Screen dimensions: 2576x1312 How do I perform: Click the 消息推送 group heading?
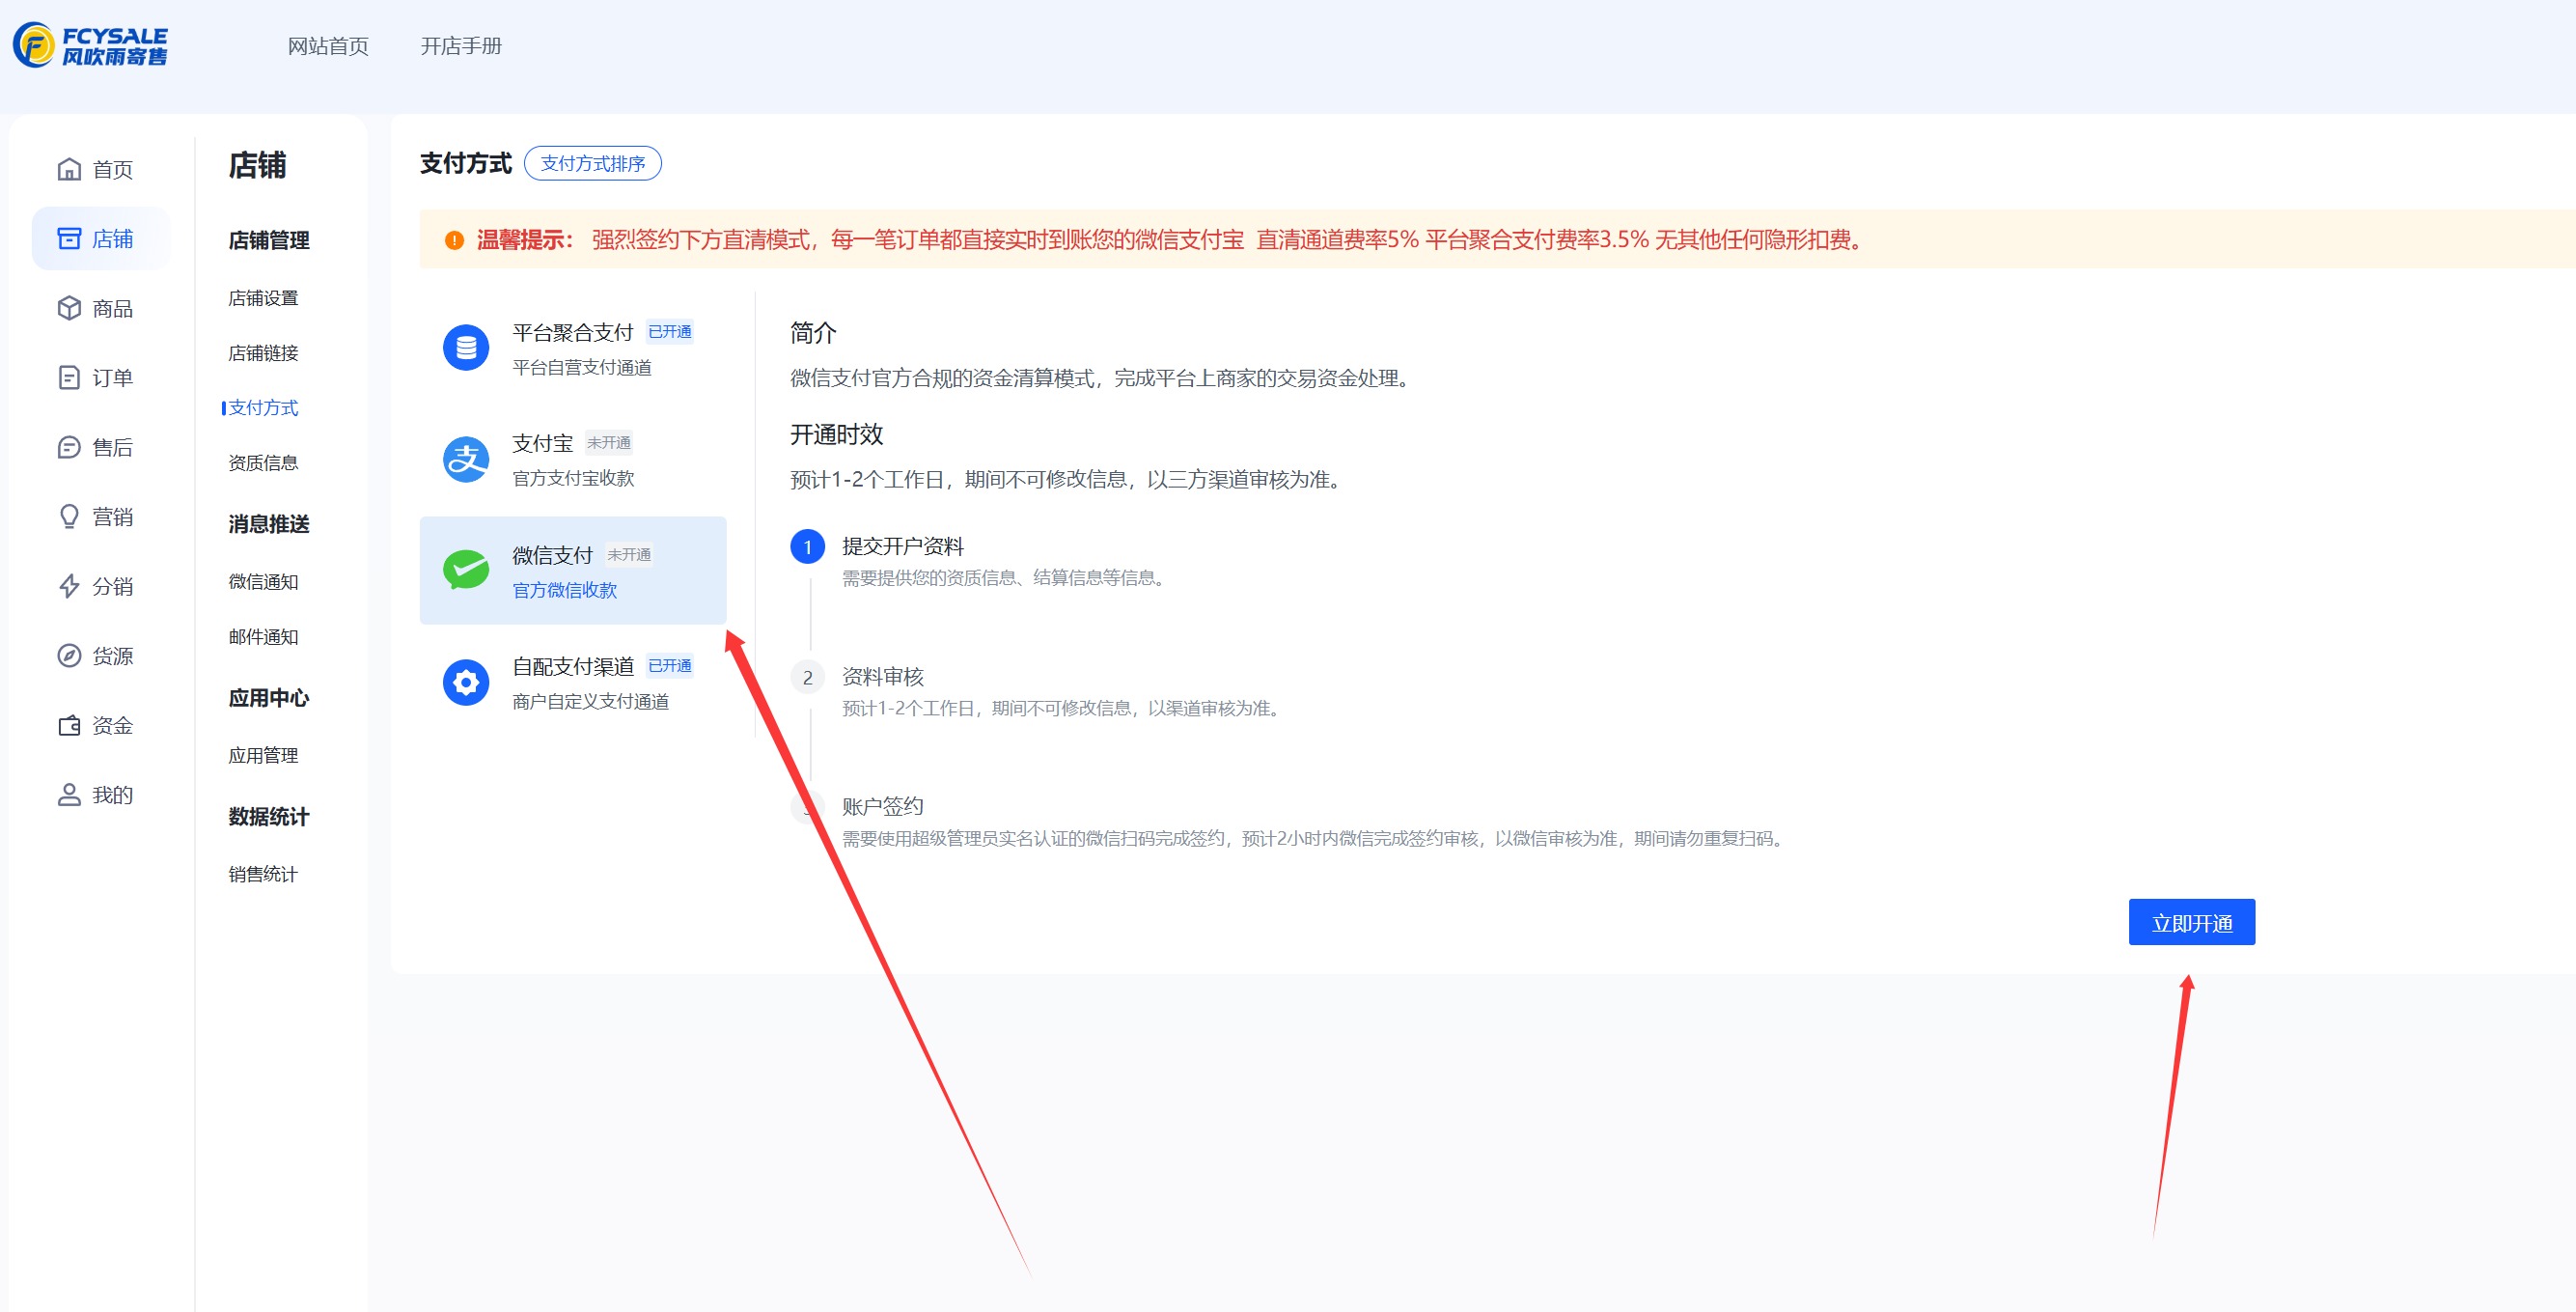269,523
